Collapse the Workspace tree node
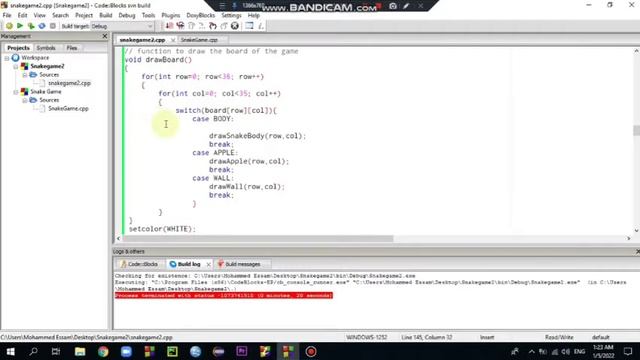This screenshot has width=640, height=360. pyautogui.click(x=7, y=58)
